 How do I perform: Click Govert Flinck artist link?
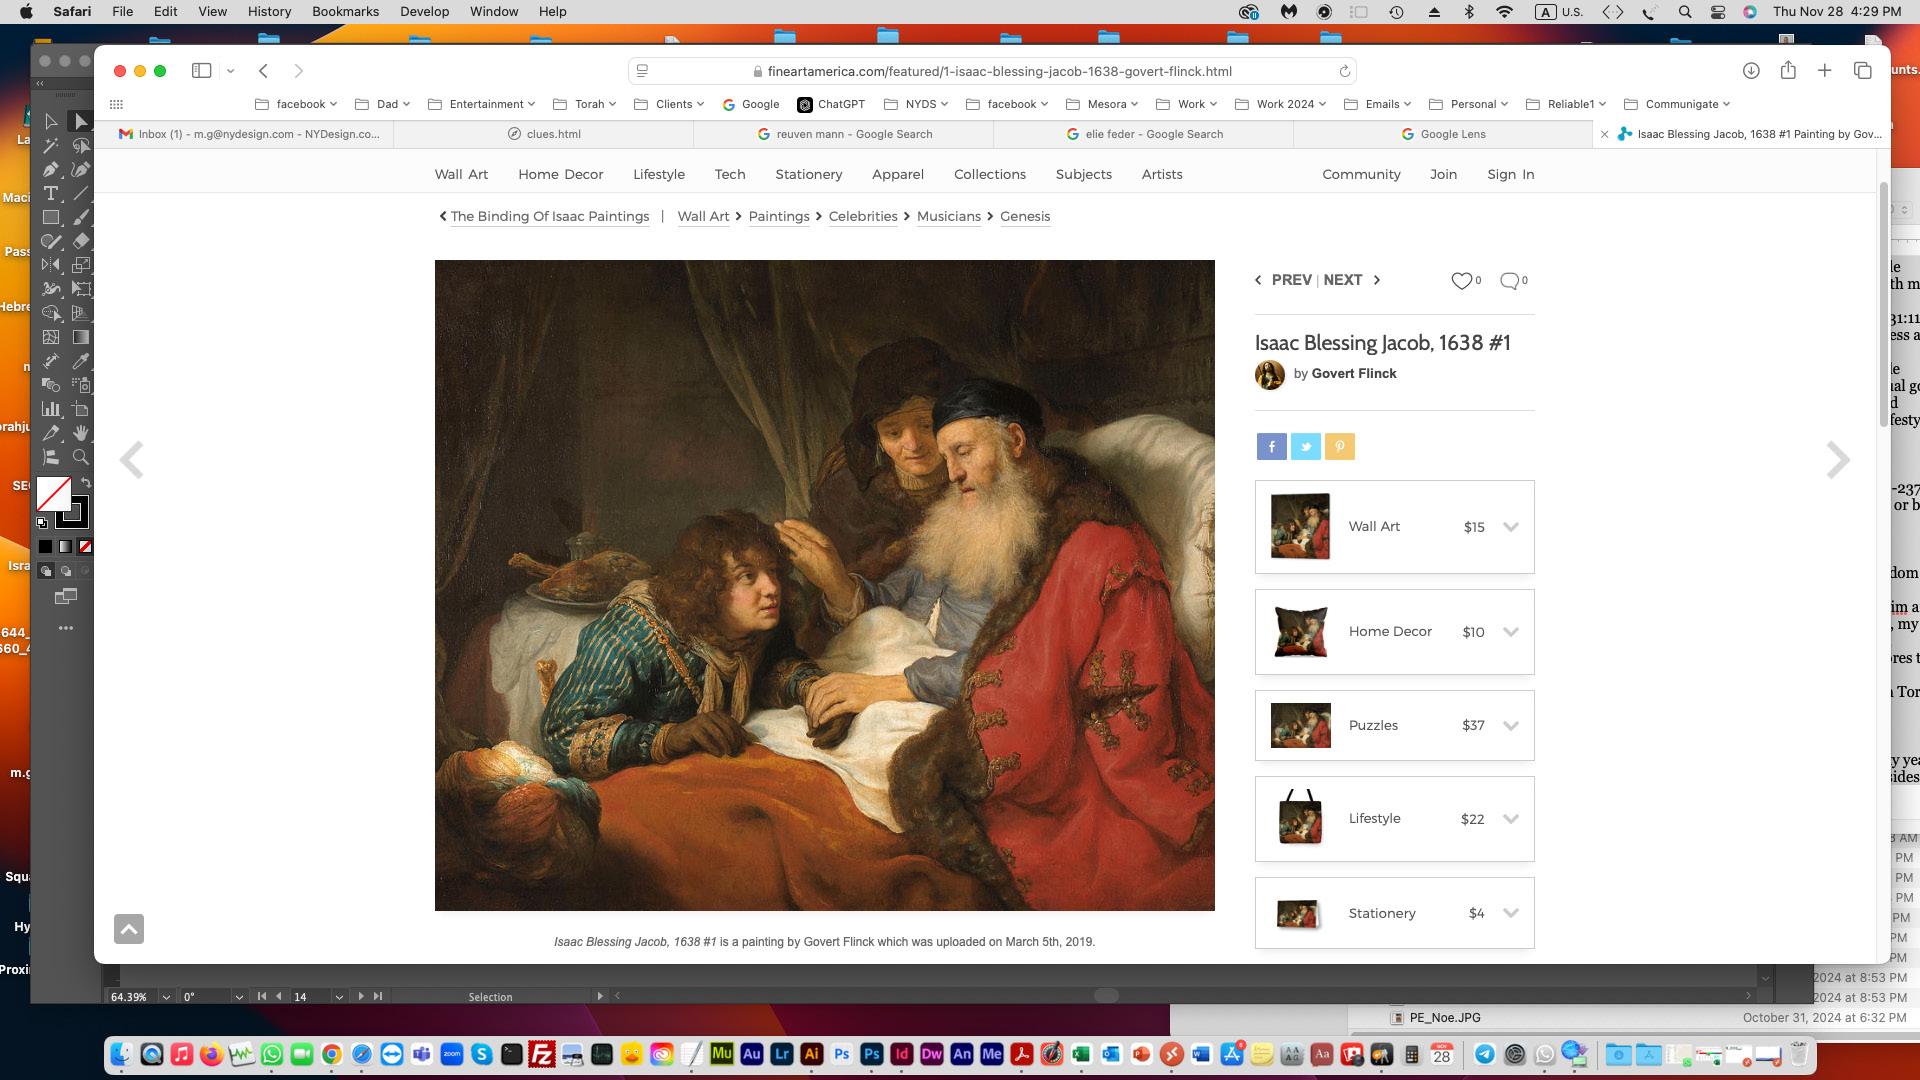click(1353, 374)
